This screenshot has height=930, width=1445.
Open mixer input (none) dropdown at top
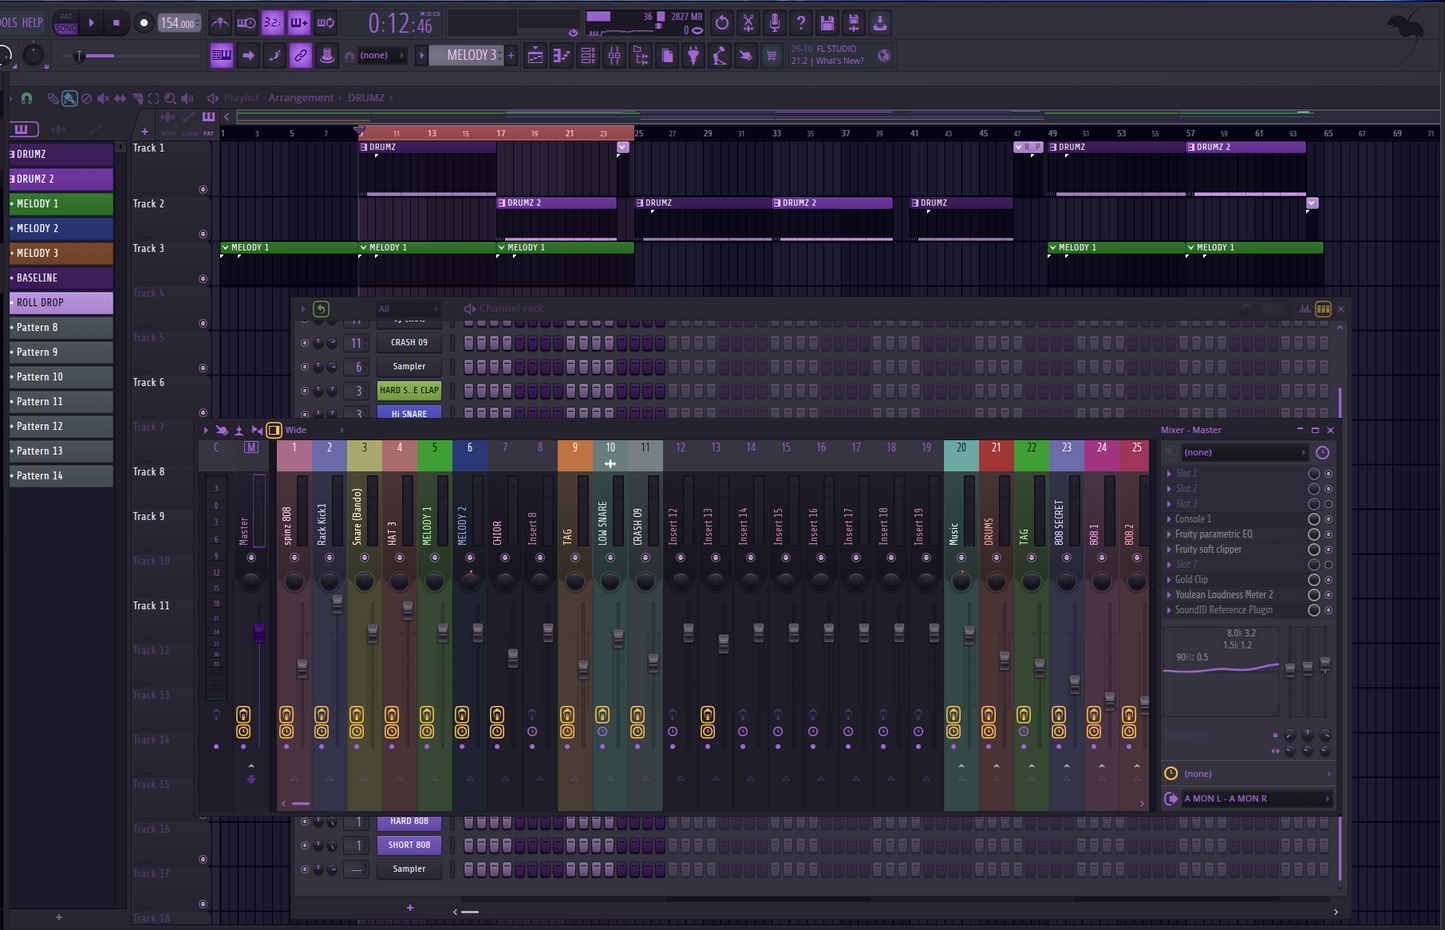click(x=1244, y=453)
